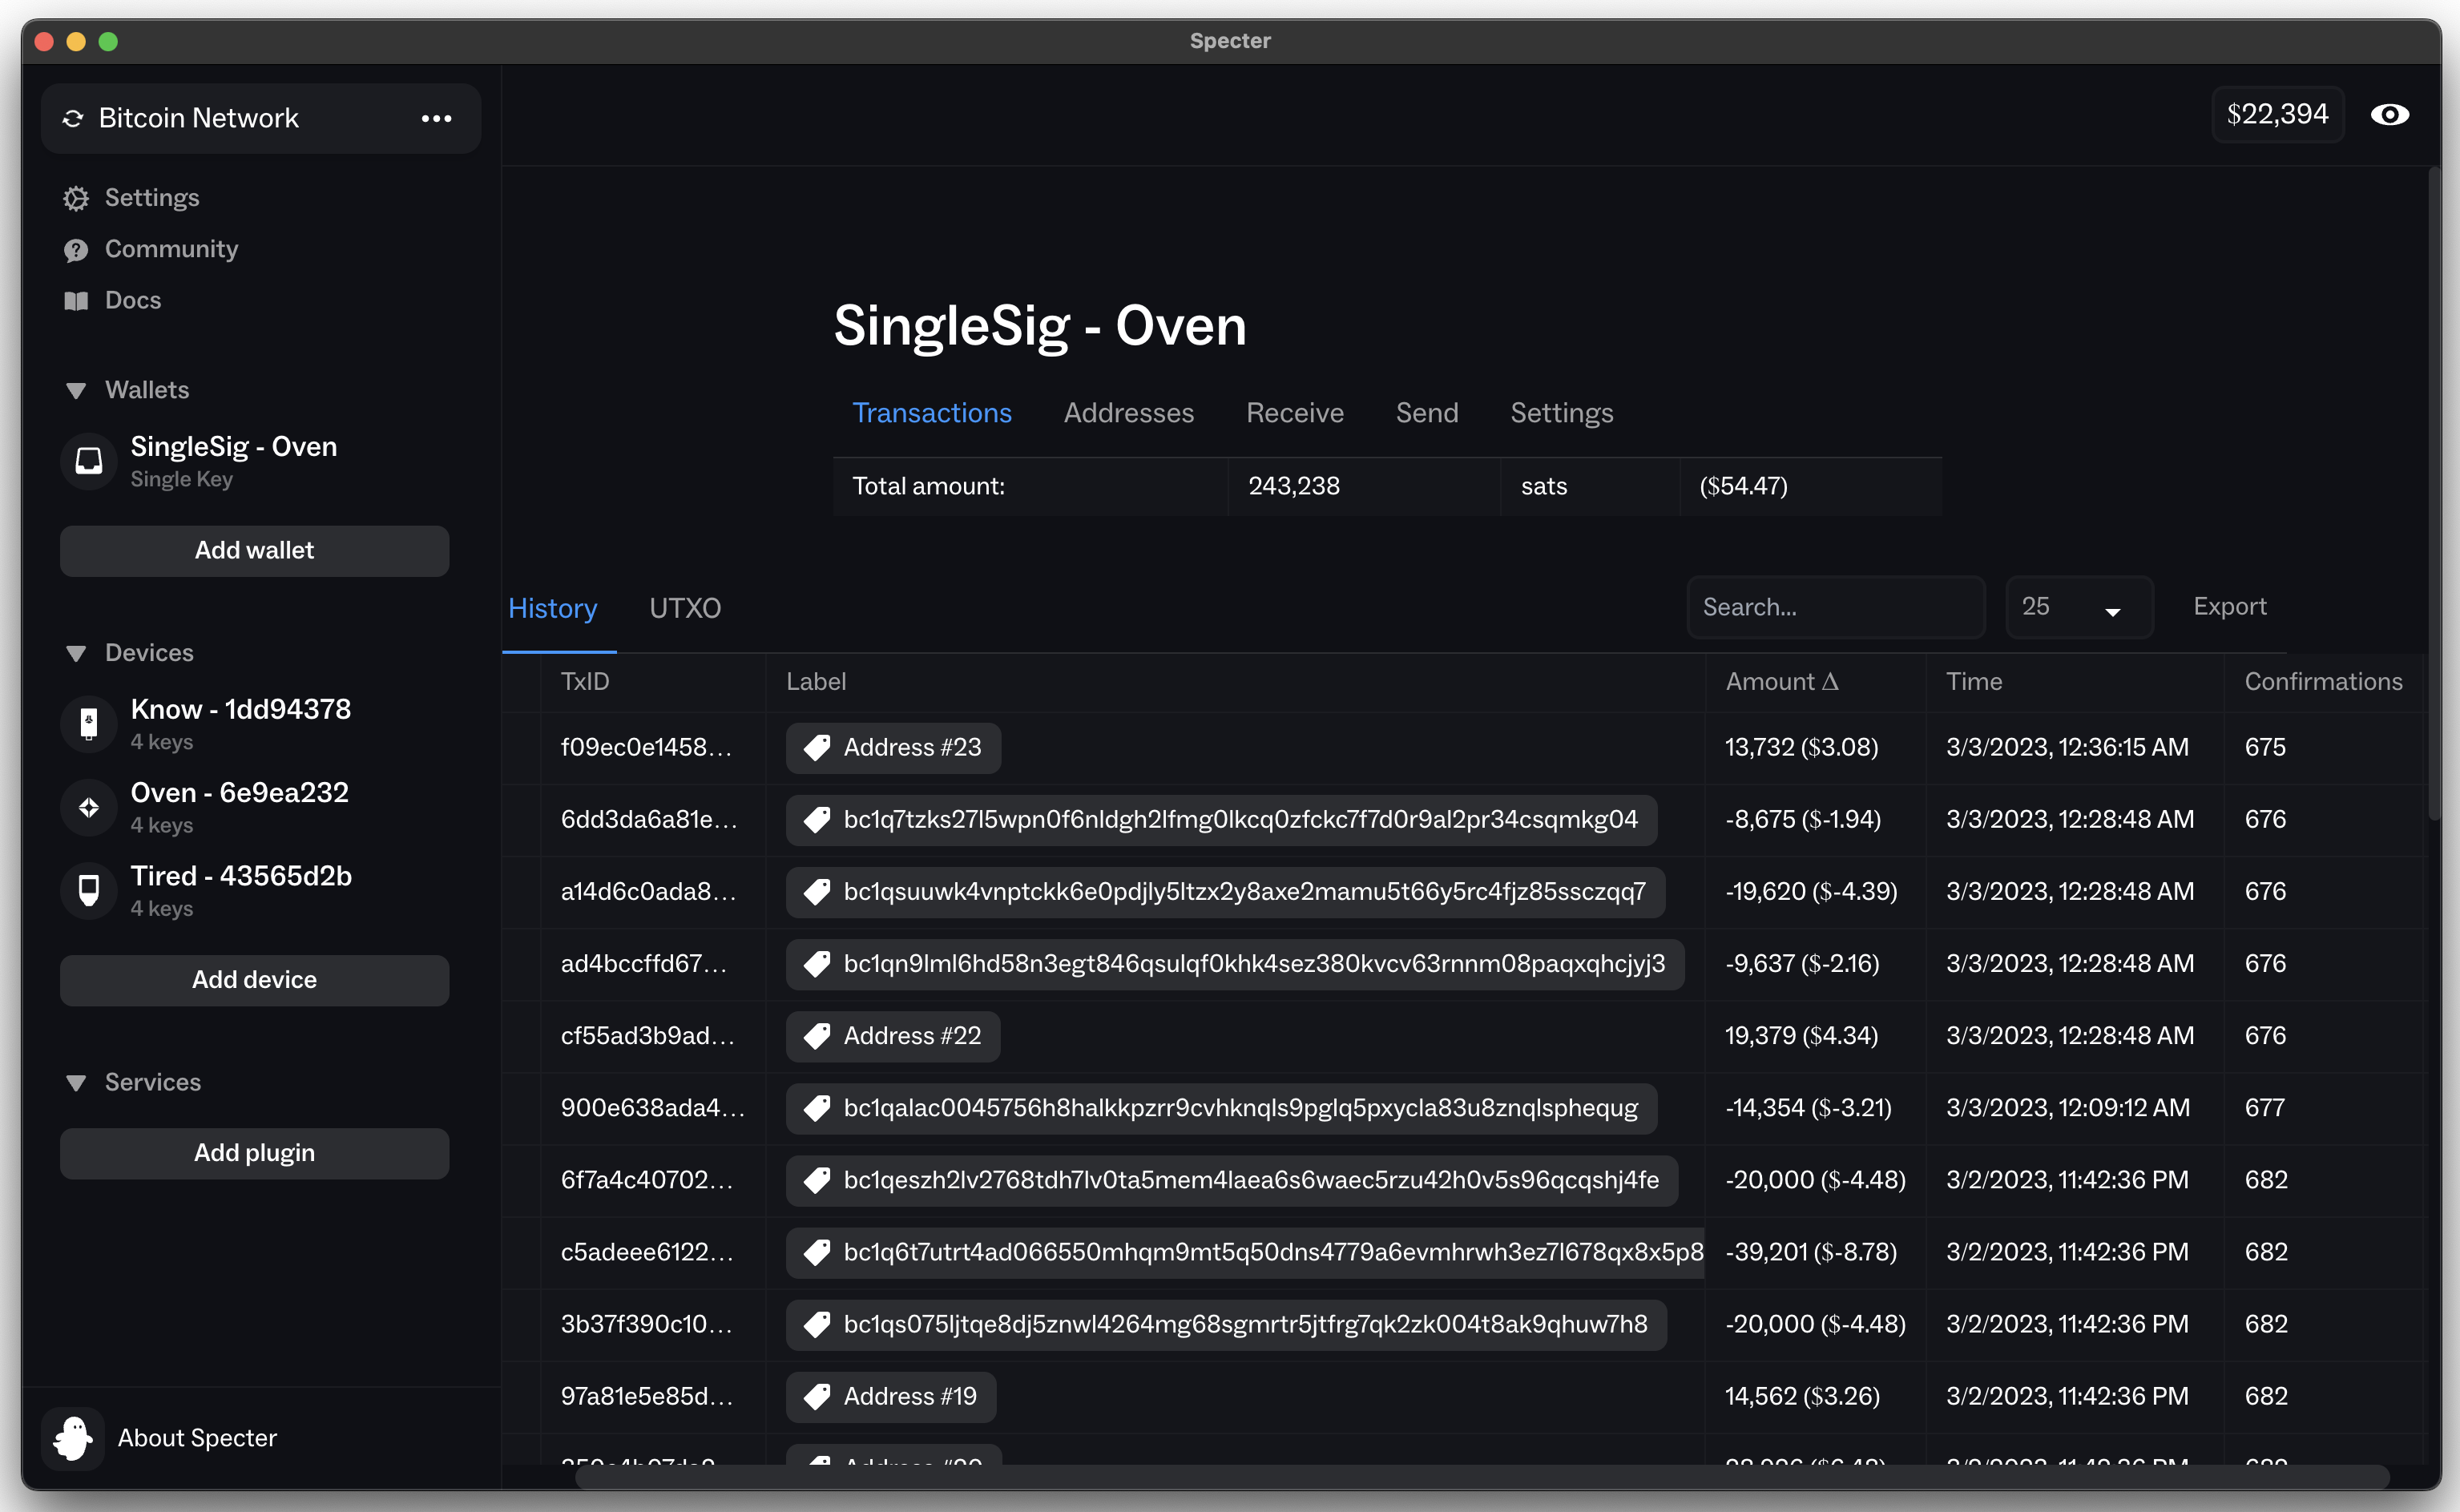Click tag icon on the bc1qeszh2lv2768 label
The width and height of the screenshot is (2460, 1512).
[817, 1180]
